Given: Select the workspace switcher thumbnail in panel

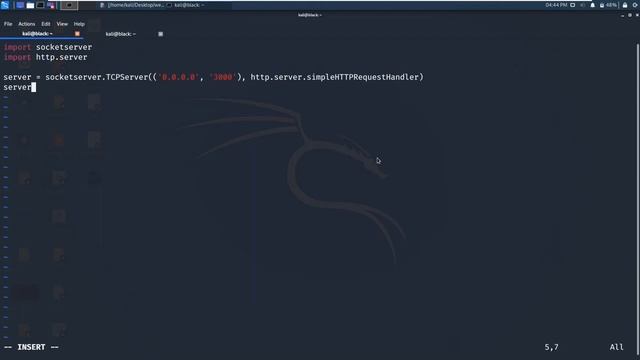Looking at the screenshot, I should (x=69, y=5).
